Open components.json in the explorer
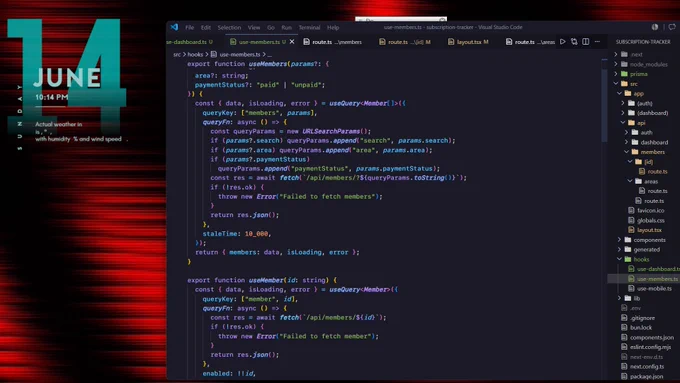Image resolution: width=680 pixels, height=383 pixels. tap(644, 337)
